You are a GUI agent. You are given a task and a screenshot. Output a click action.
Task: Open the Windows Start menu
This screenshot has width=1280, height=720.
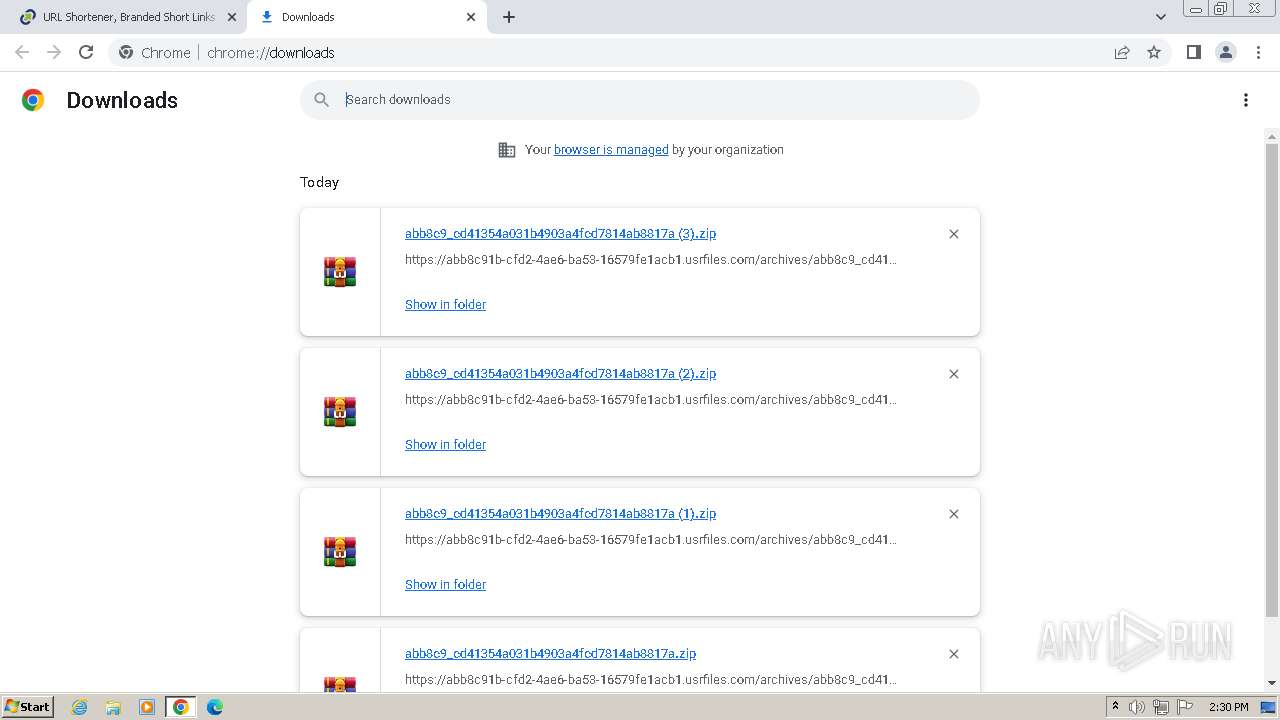27,707
